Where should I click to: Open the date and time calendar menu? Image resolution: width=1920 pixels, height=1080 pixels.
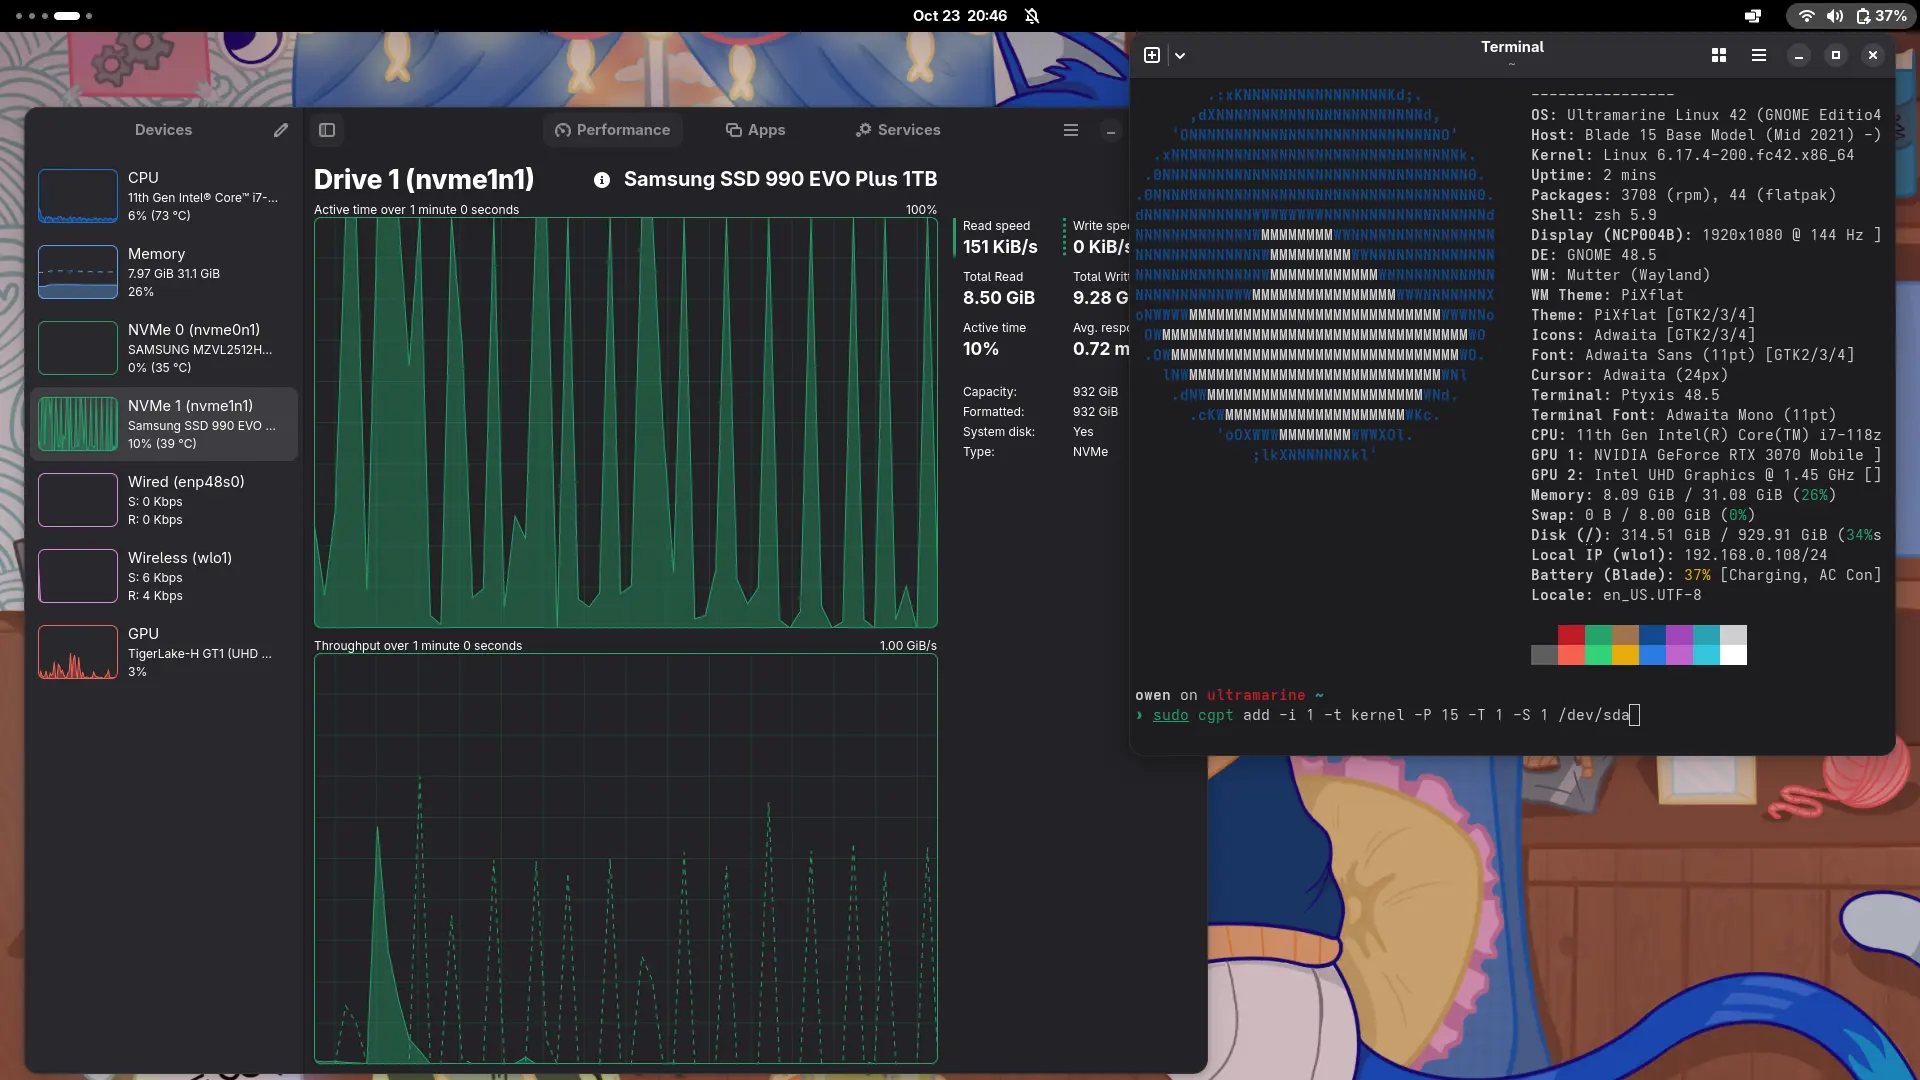pos(959,16)
